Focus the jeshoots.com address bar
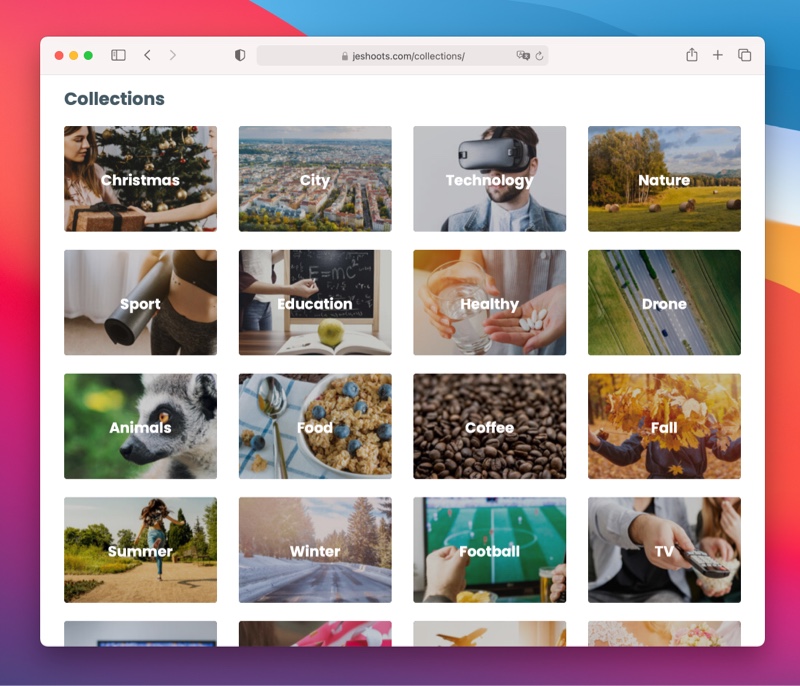800x686 pixels. [x=403, y=56]
